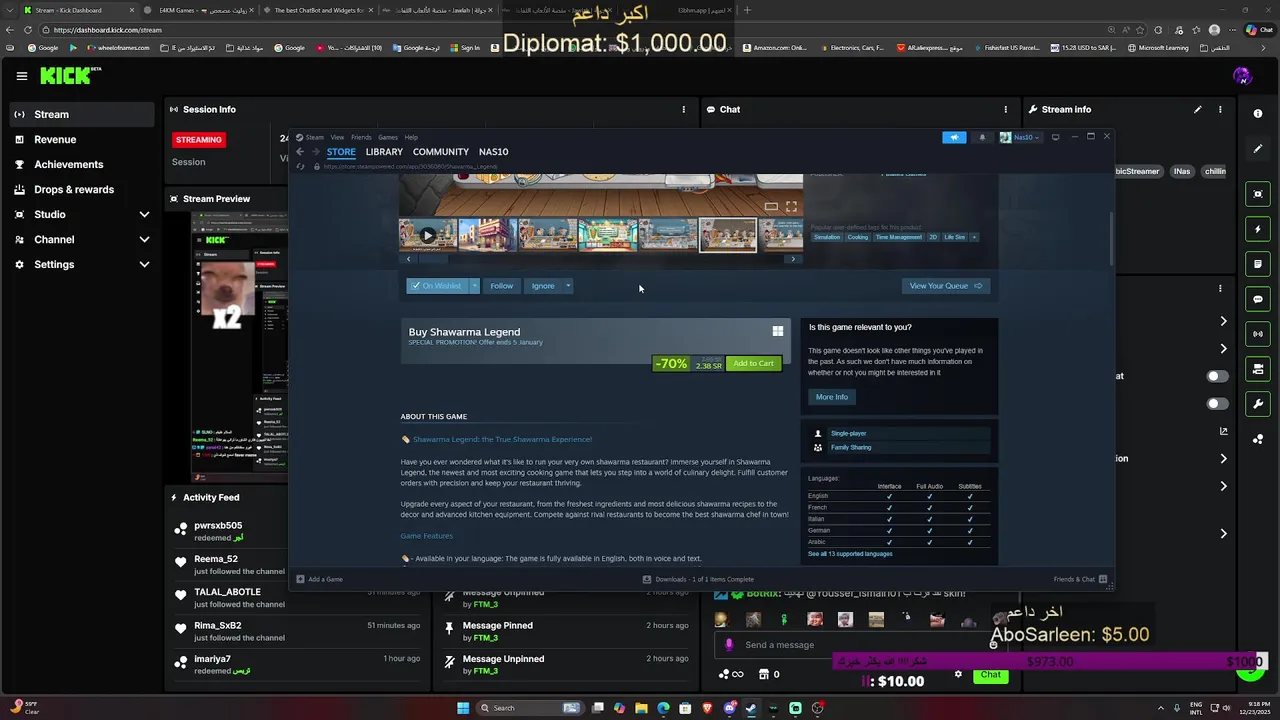Expand the Channel sidebar group
This screenshot has height=720, width=1280.
82,239
